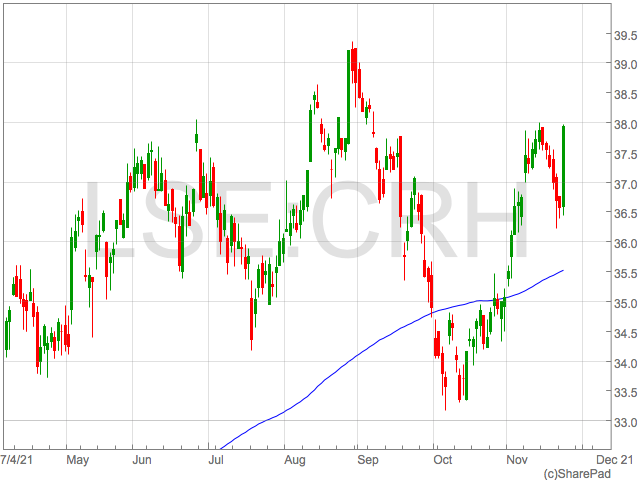The width and height of the screenshot is (640, 480).
Task: Click the Jul date axis label
Action: click(x=215, y=460)
